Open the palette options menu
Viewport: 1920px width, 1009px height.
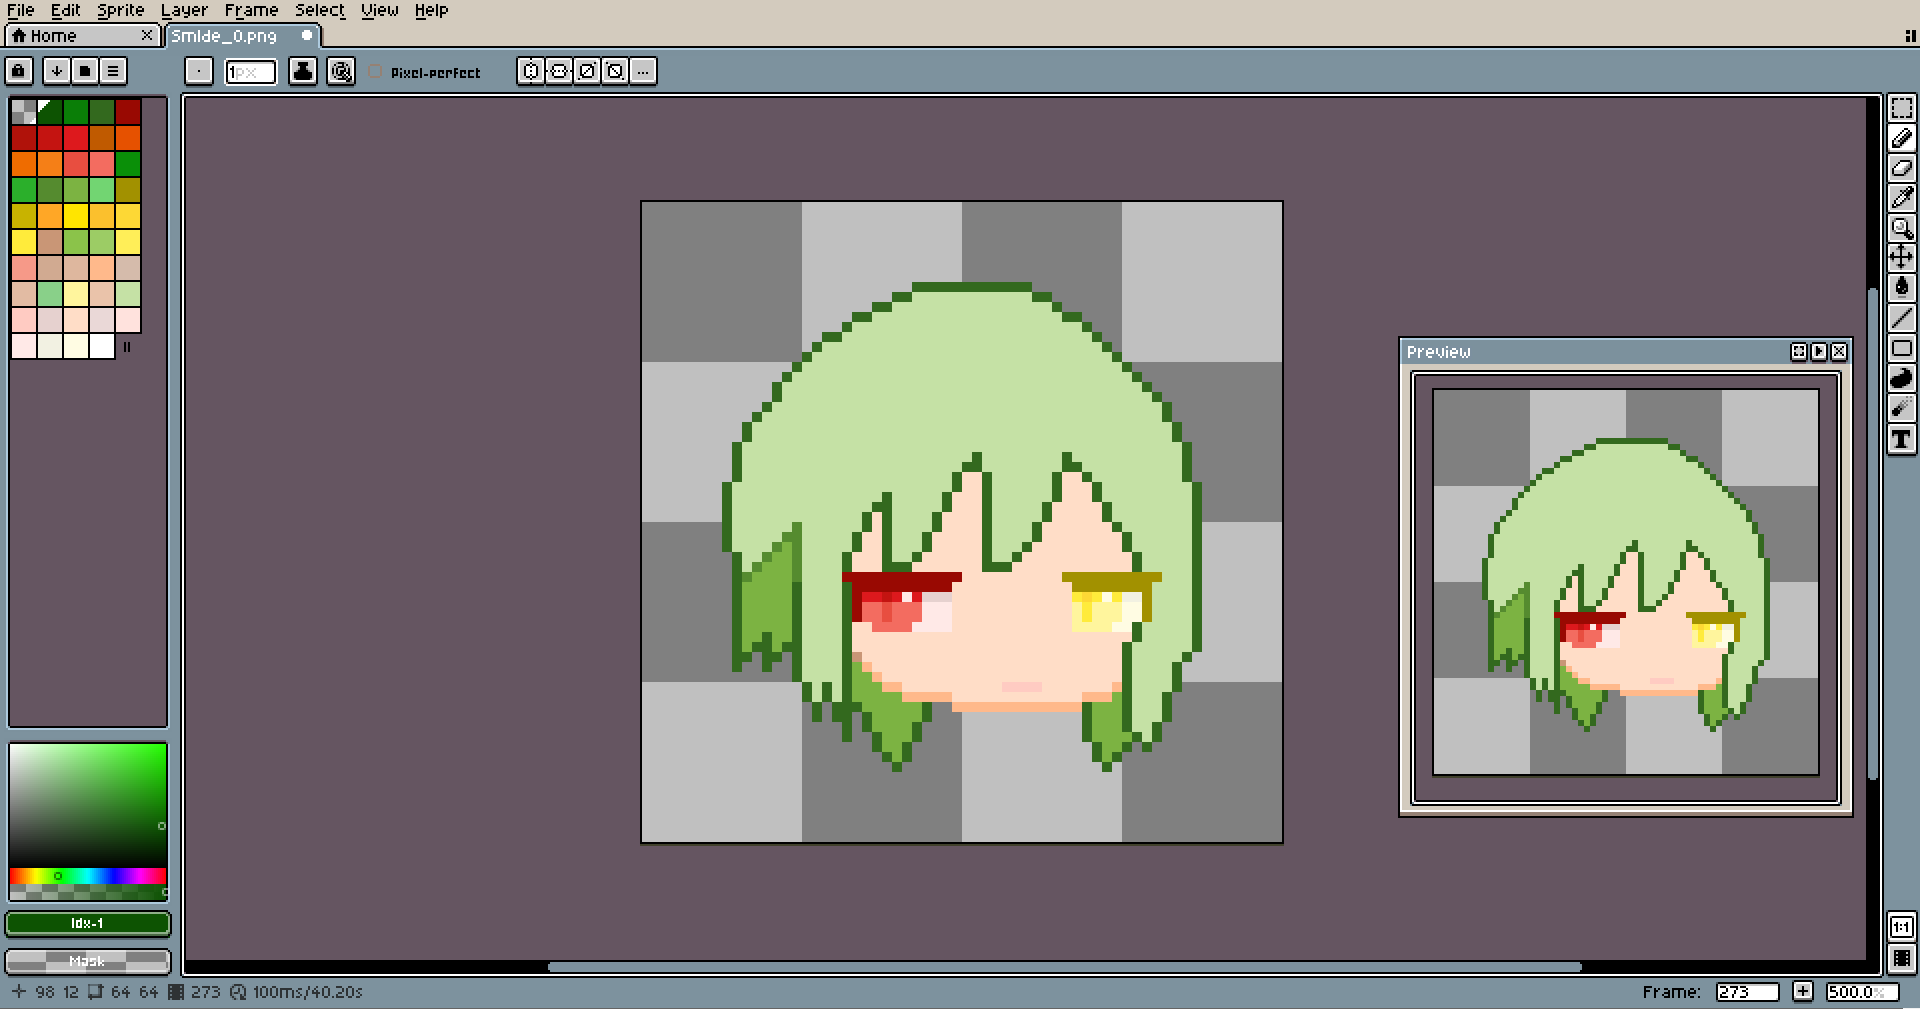(113, 71)
